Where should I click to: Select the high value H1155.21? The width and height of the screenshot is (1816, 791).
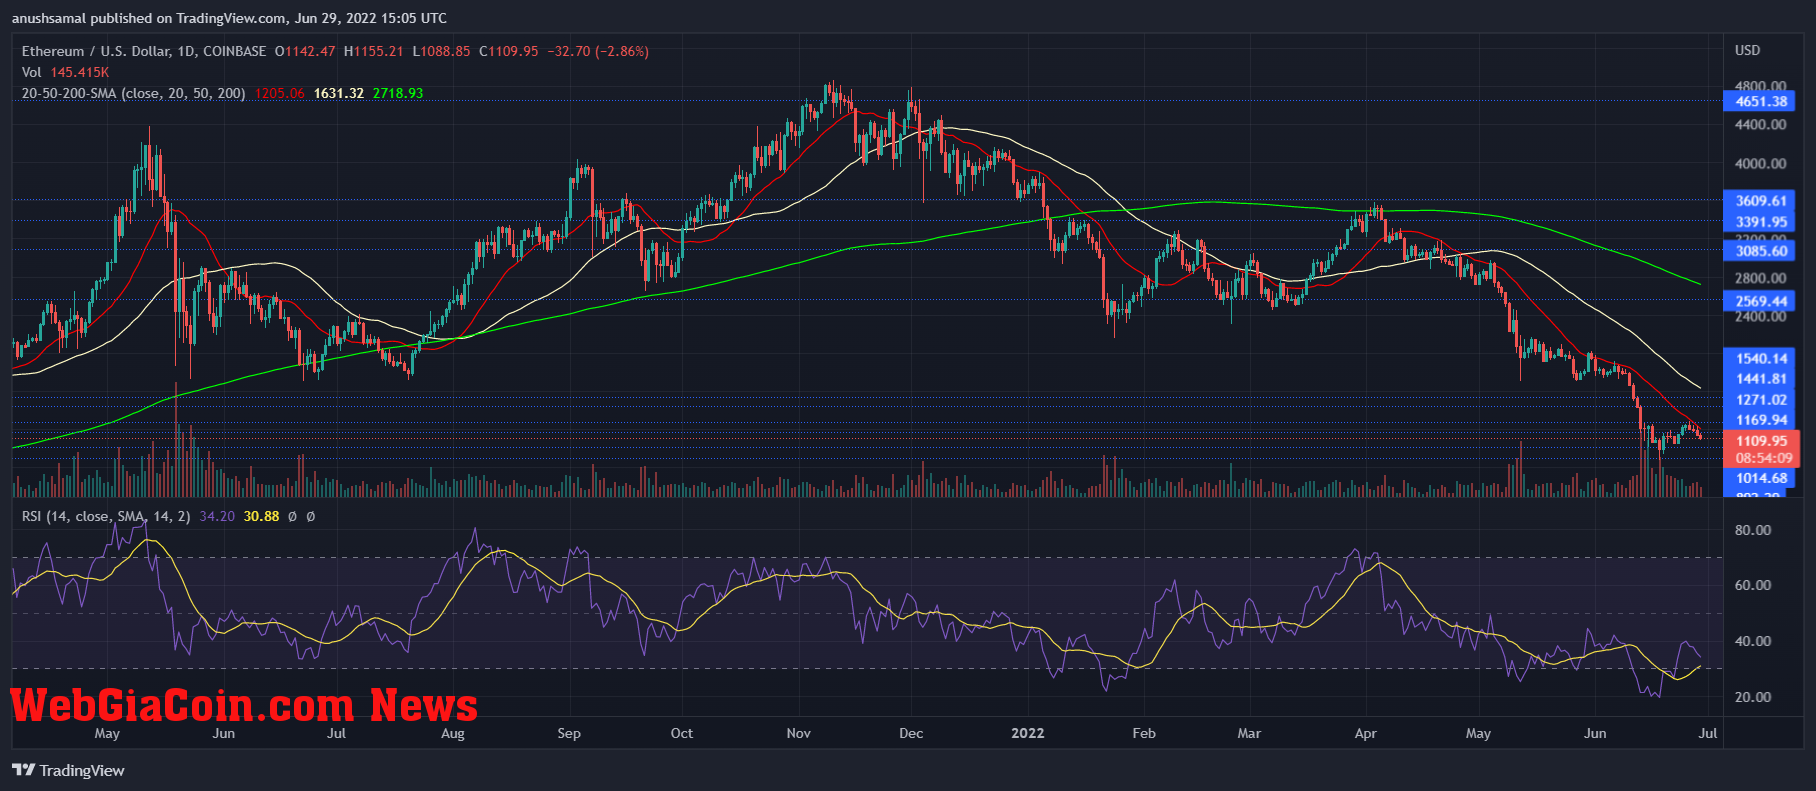click(x=373, y=51)
